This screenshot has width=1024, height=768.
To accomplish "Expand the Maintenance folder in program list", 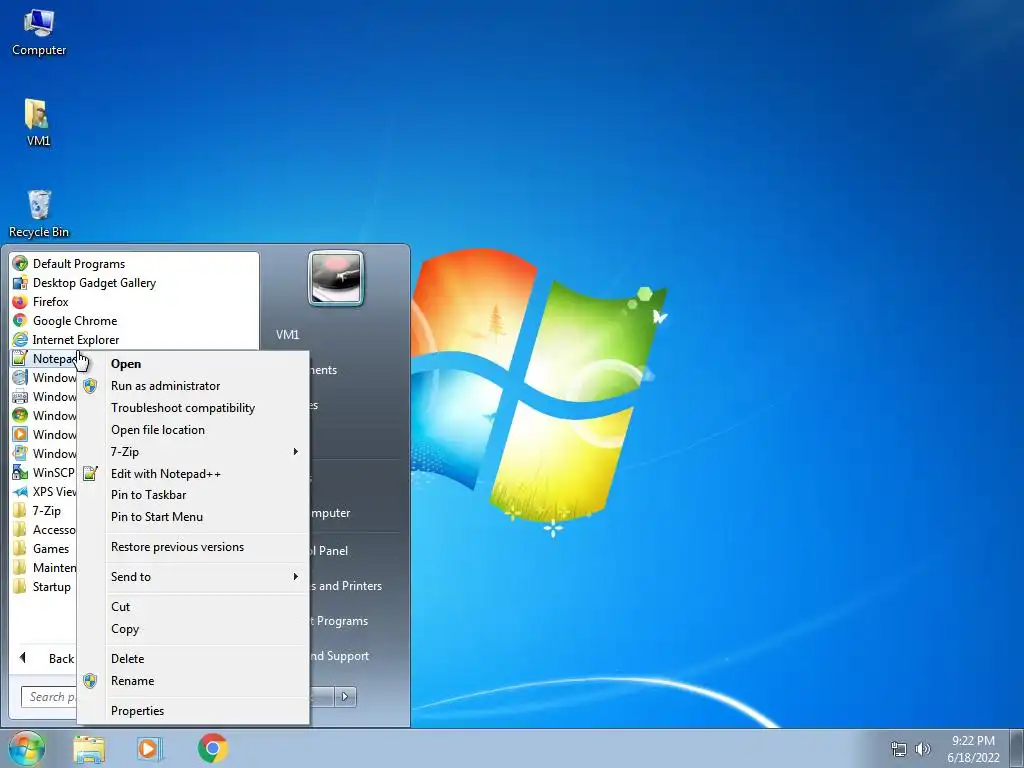I will pyautogui.click(x=43, y=568).
